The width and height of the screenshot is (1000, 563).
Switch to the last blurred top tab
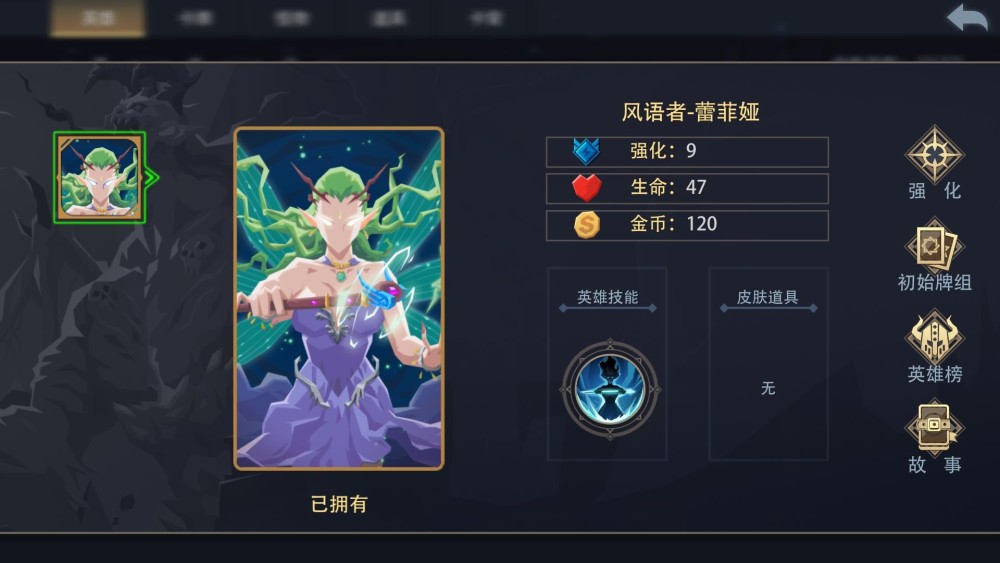[486, 18]
